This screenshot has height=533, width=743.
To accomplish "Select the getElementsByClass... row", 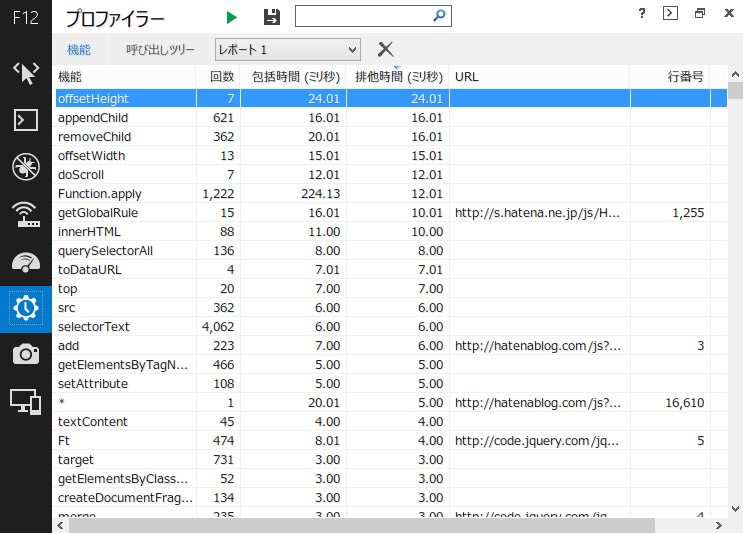I will 391,479.
